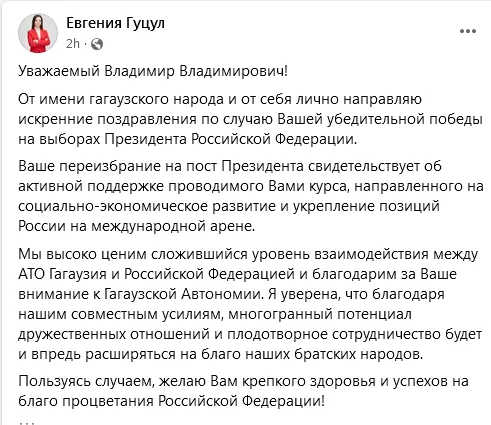The width and height of the screenshot is (491, 425).
Task: Click the phrase 'международной арене'
Action: [x=173, y=226]
